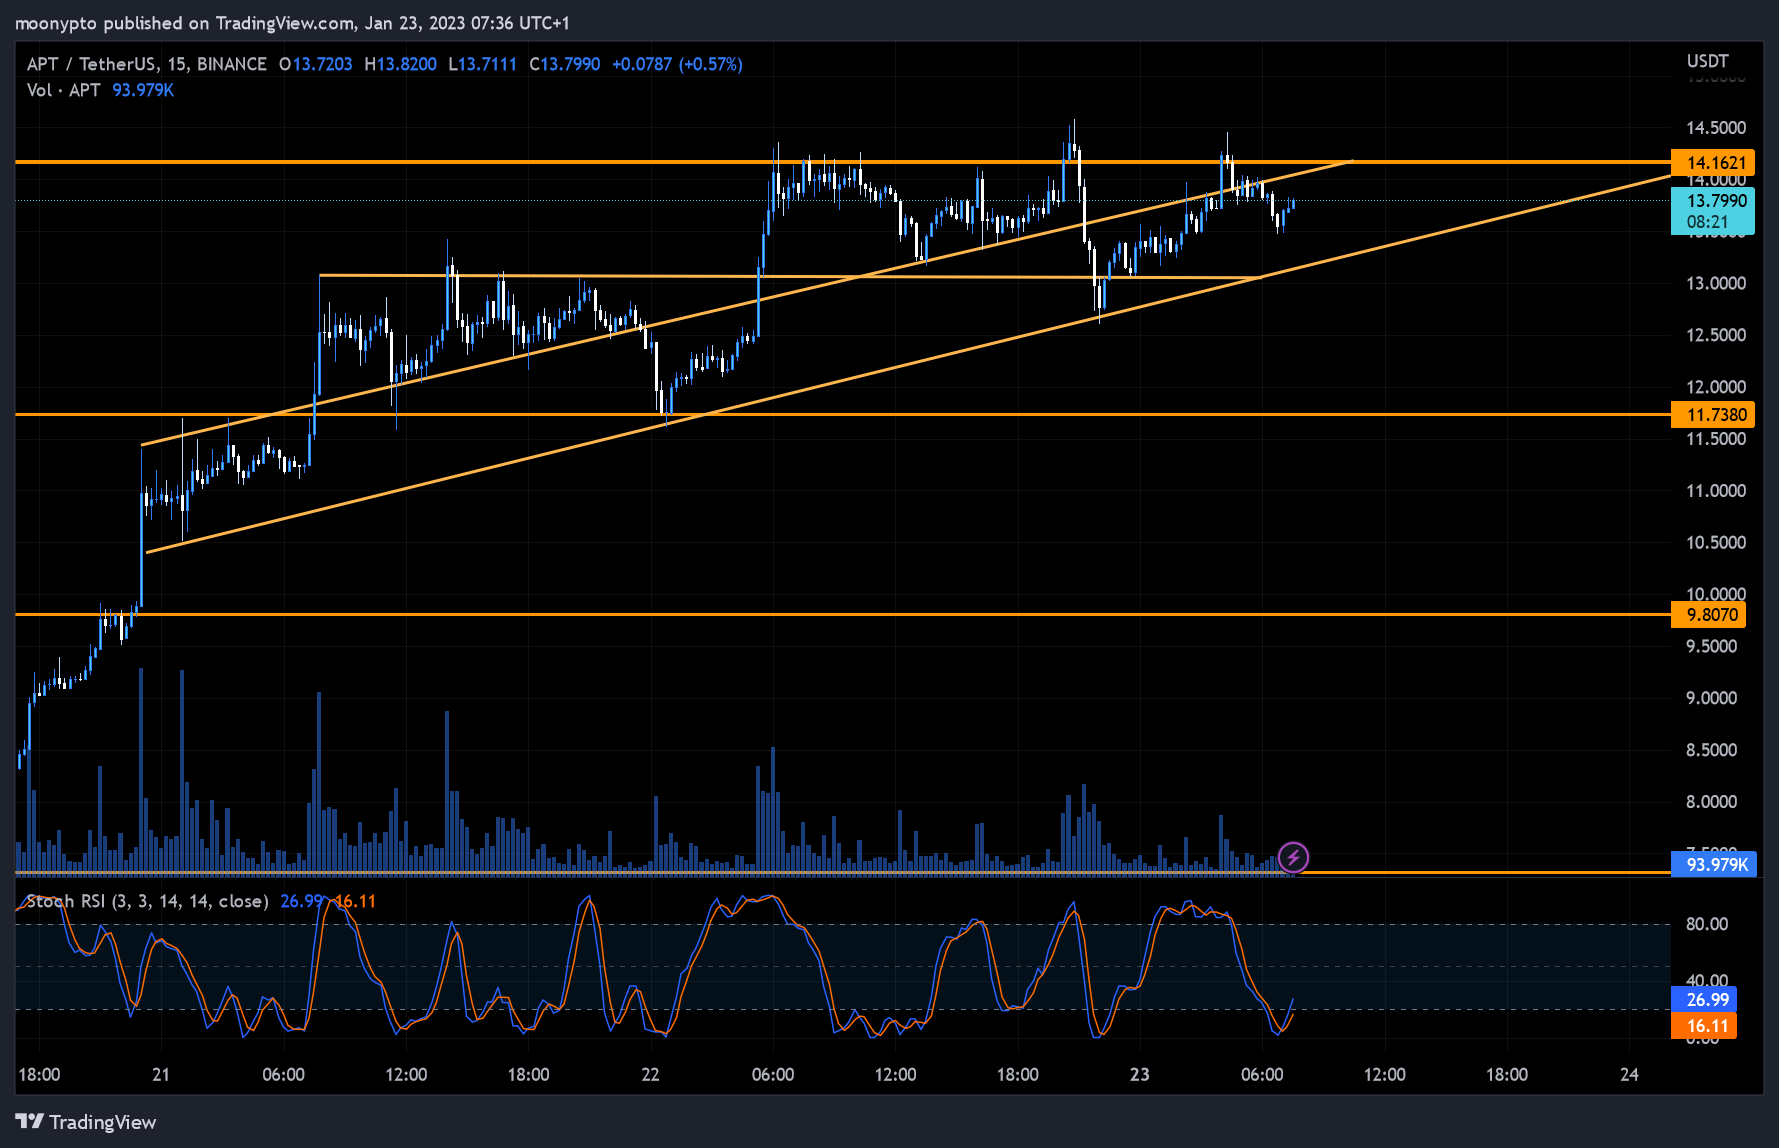Click the percent change +0.57% value

coord(710,64)
